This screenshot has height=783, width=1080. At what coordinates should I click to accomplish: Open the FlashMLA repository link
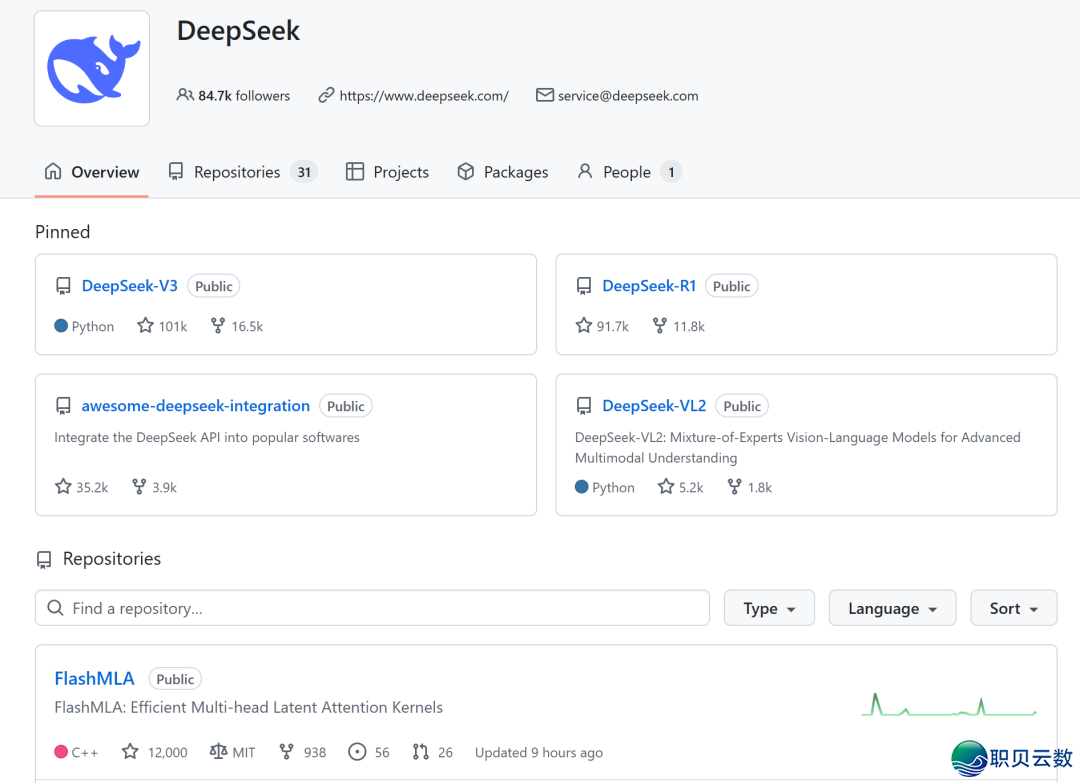pos(94,678)
